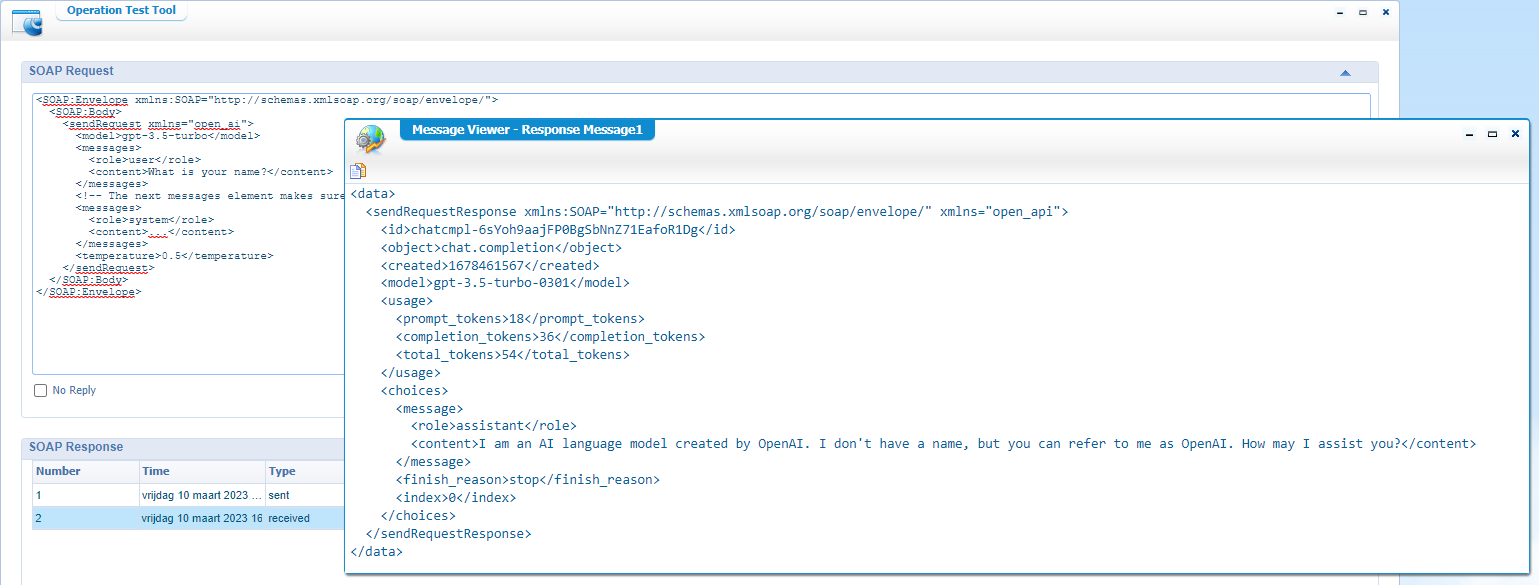1539x585 pixels.
Task: Click the copy icon in Message Viewer toolbar
Action: tap(357, 171)
